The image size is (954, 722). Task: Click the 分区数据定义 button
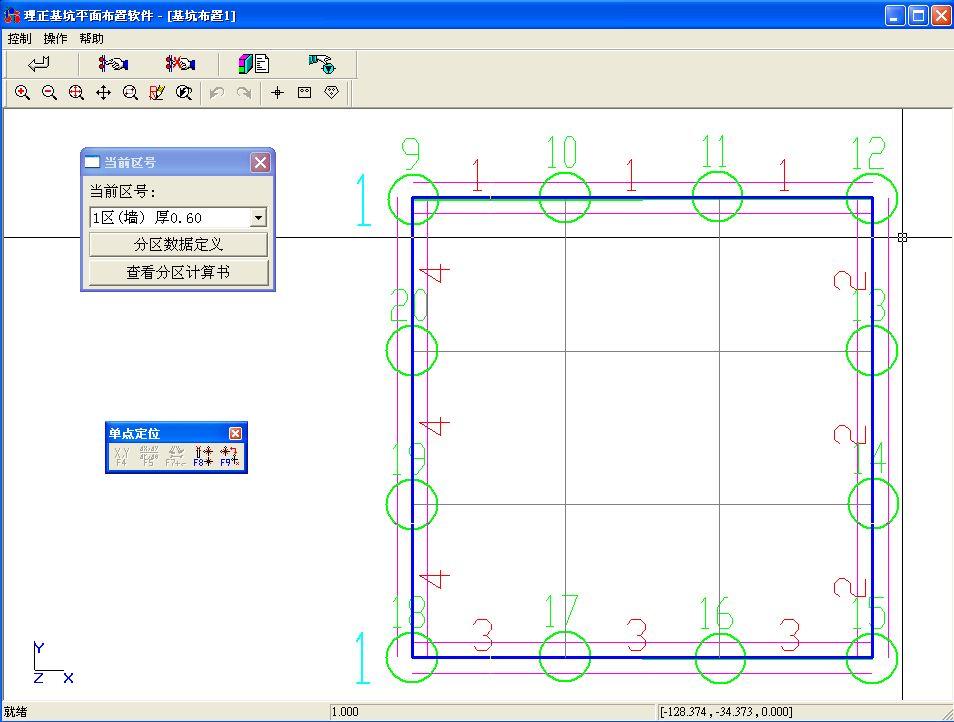point(178,245)
